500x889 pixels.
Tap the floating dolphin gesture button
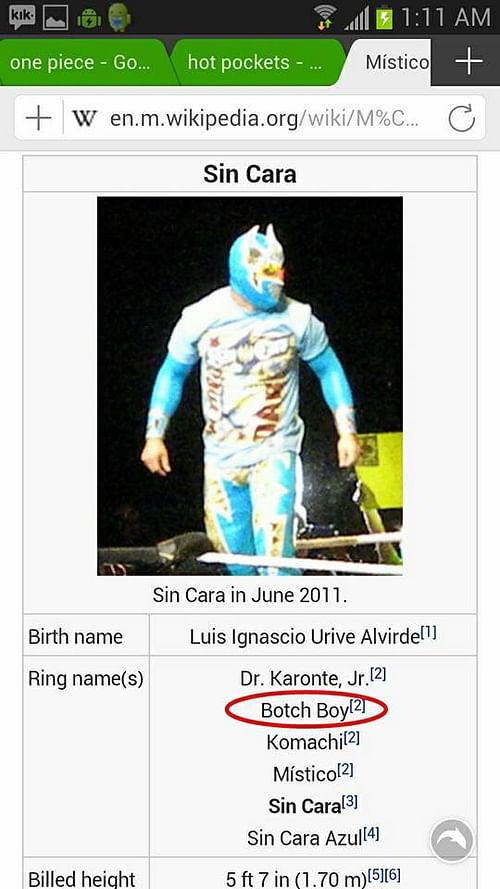coord(452,840)
